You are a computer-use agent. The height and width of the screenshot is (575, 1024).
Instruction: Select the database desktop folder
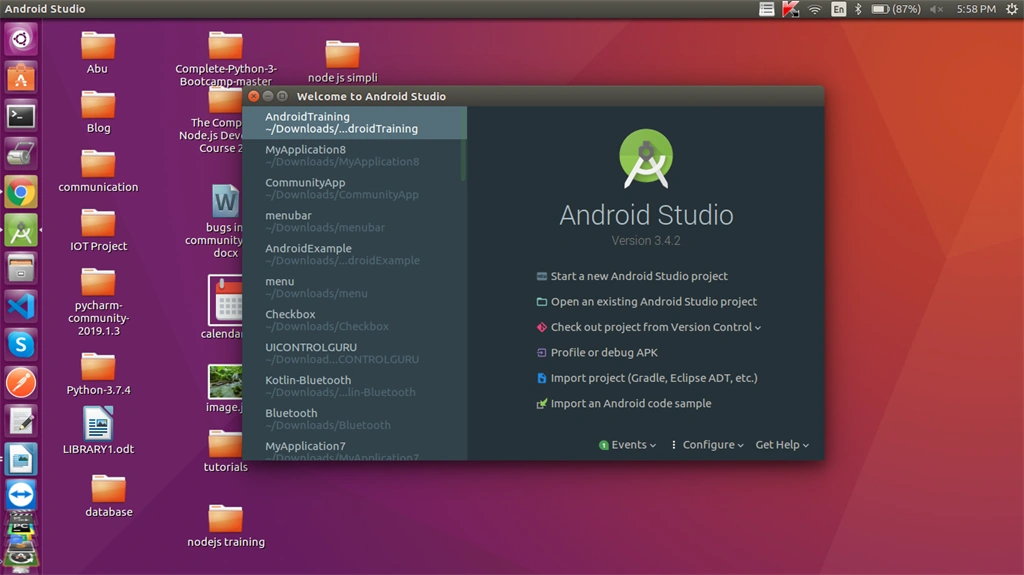click(x=108, y=497)
